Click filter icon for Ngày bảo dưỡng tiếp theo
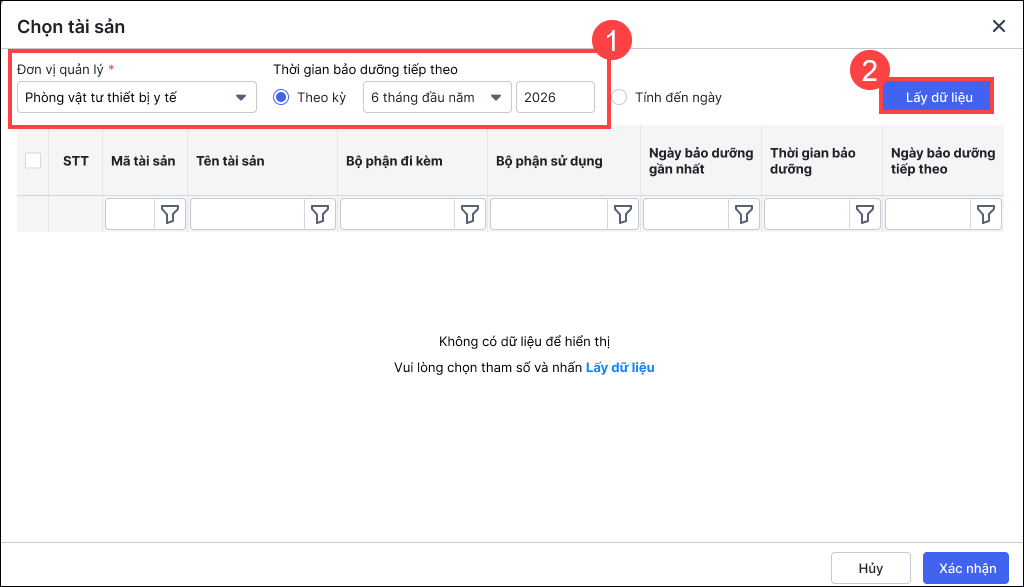The width and height of the screenshot is (1024, 587). [986, 214]
